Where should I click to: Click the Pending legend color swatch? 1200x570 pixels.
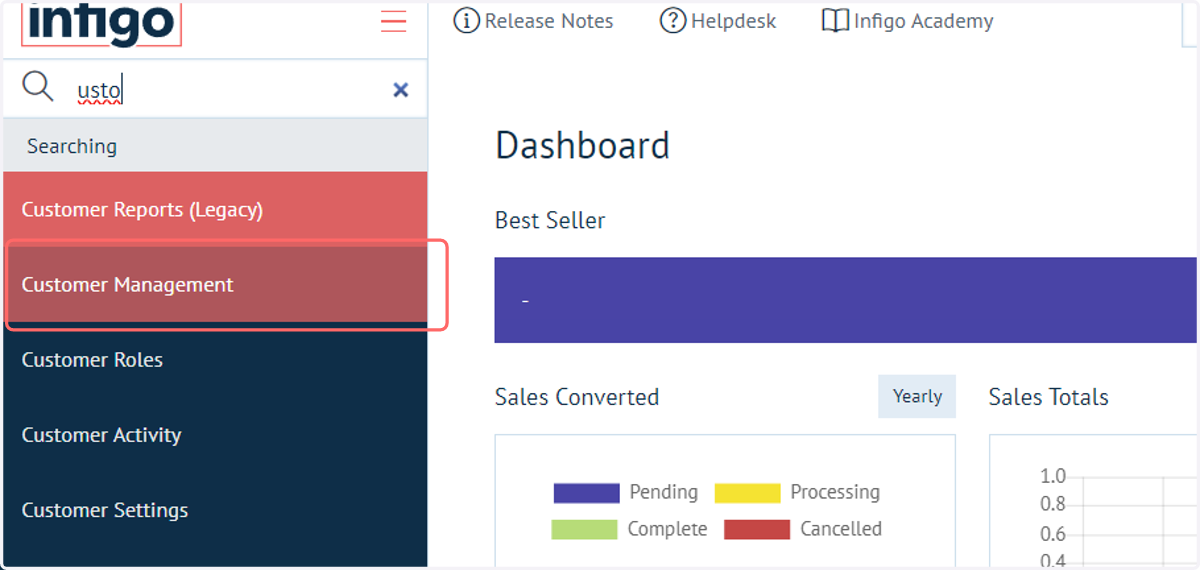(x=586, y=492)
